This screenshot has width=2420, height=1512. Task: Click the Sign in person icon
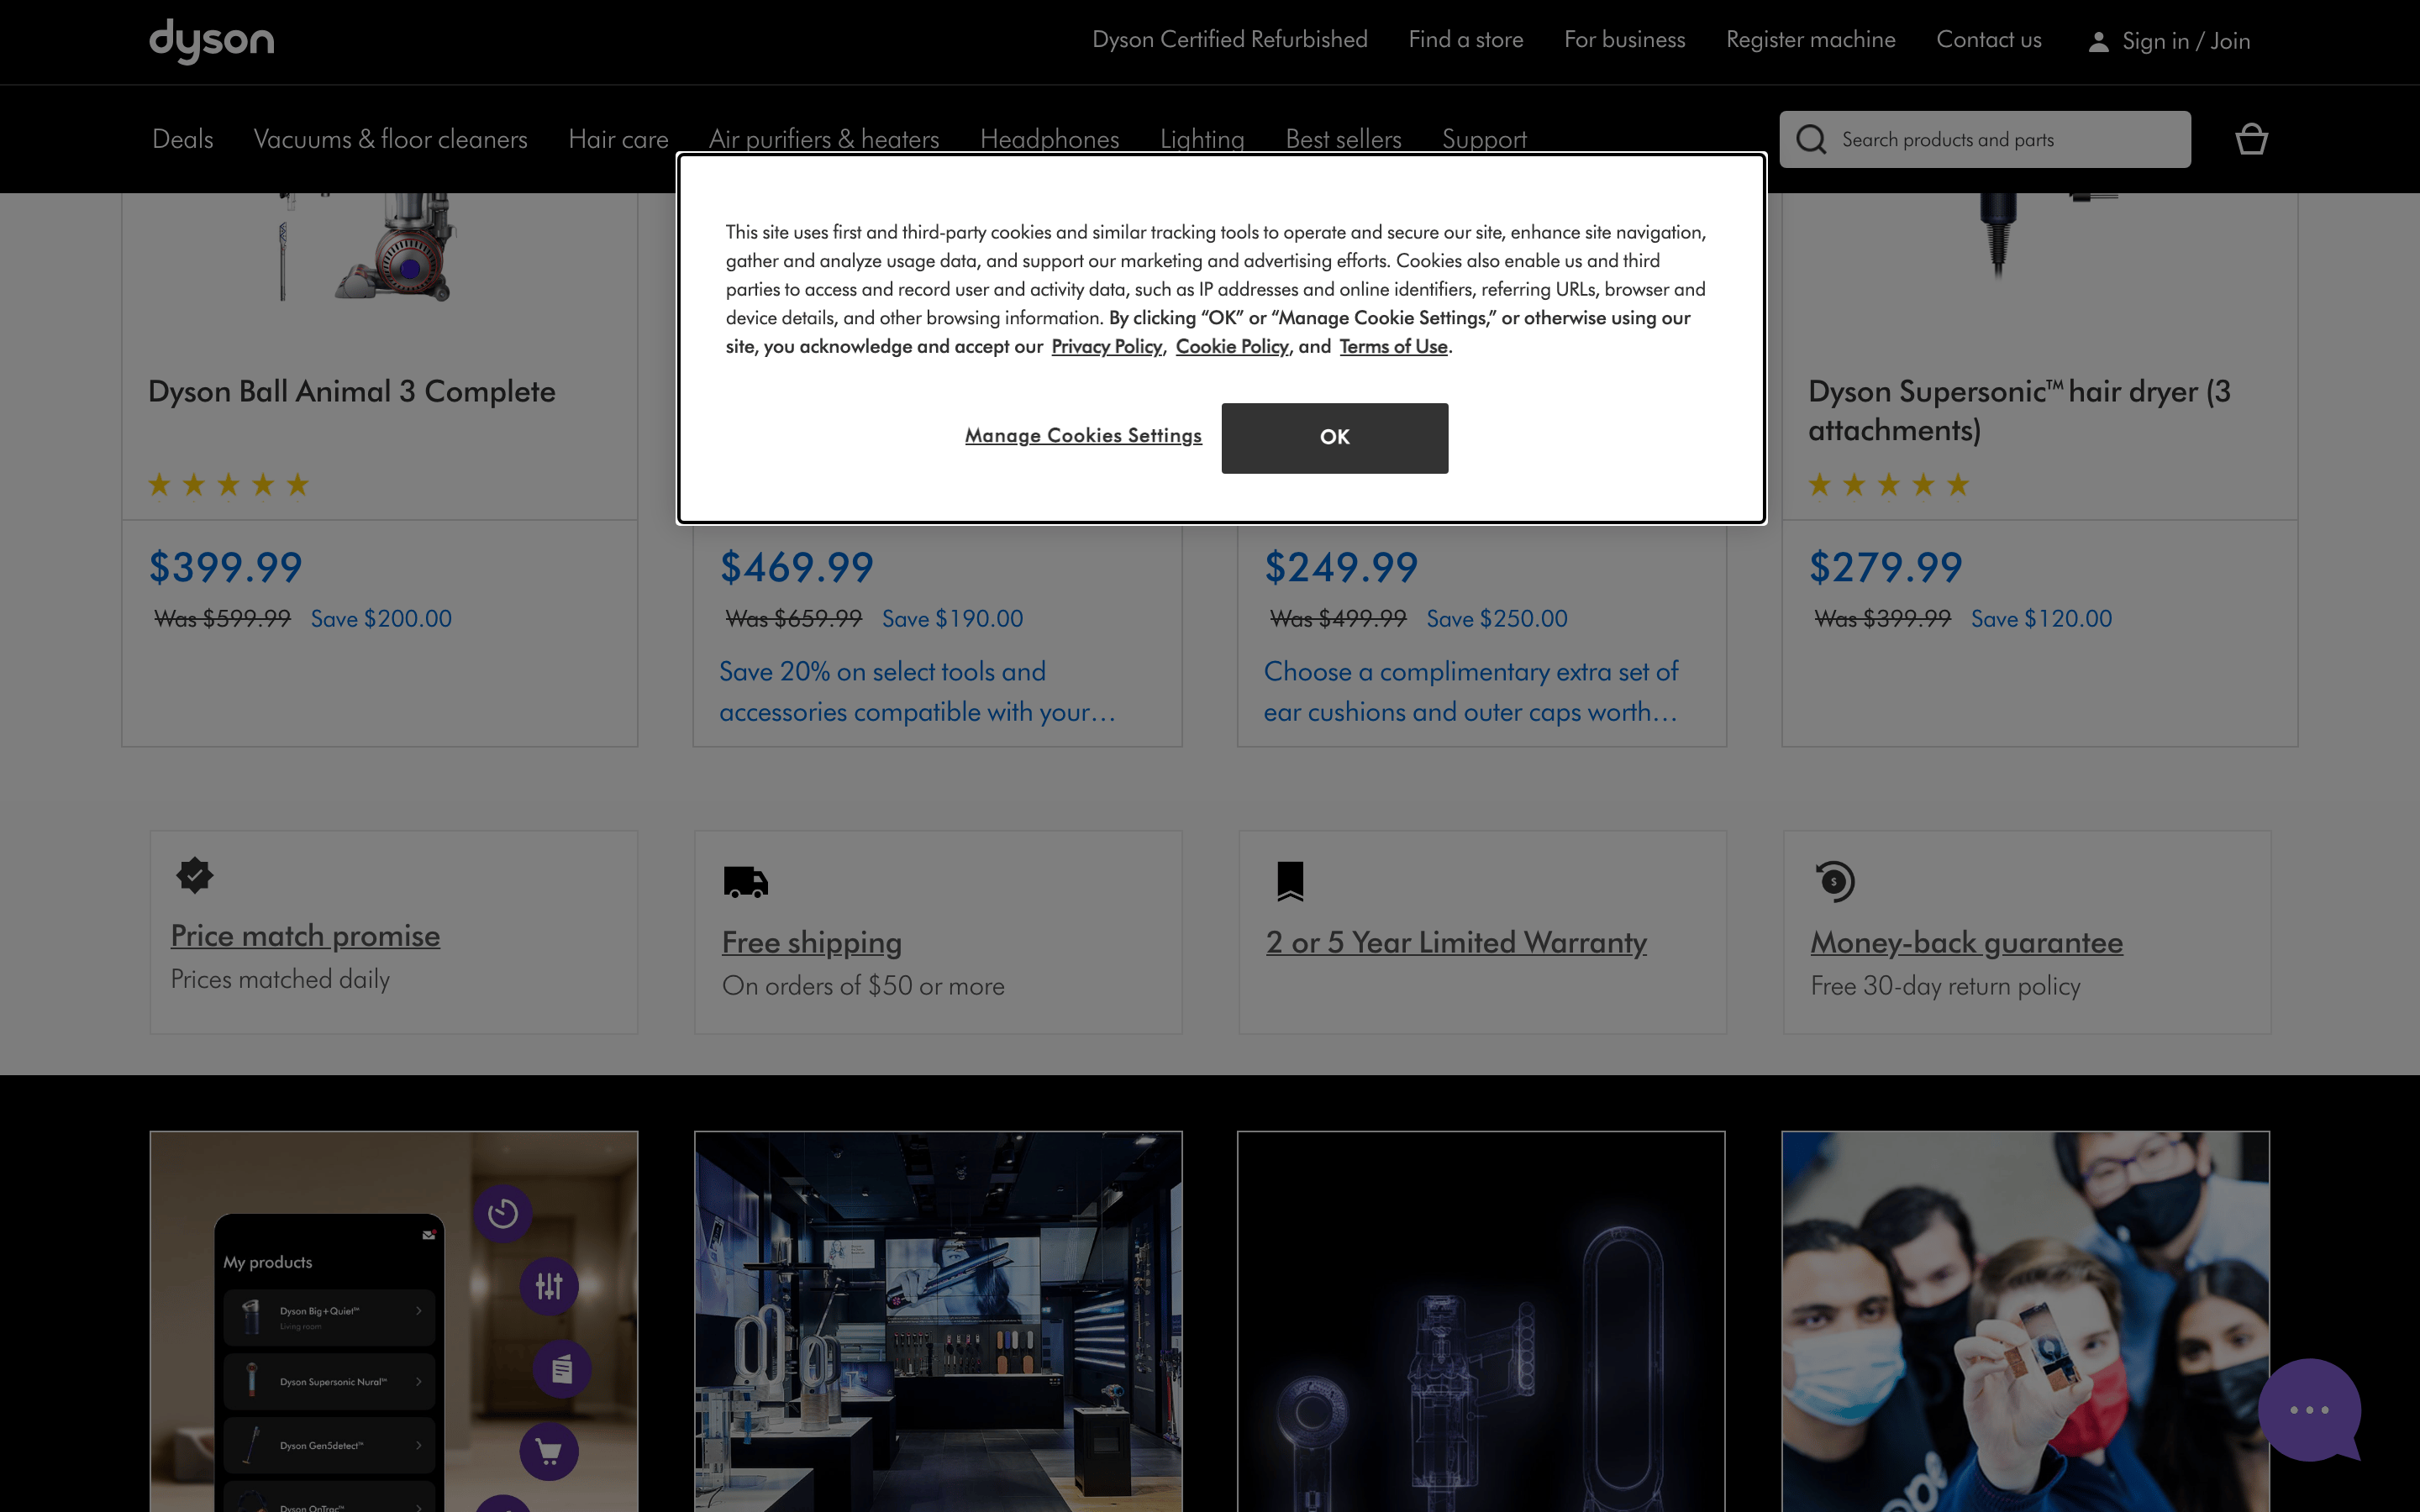pos(2098,41)
